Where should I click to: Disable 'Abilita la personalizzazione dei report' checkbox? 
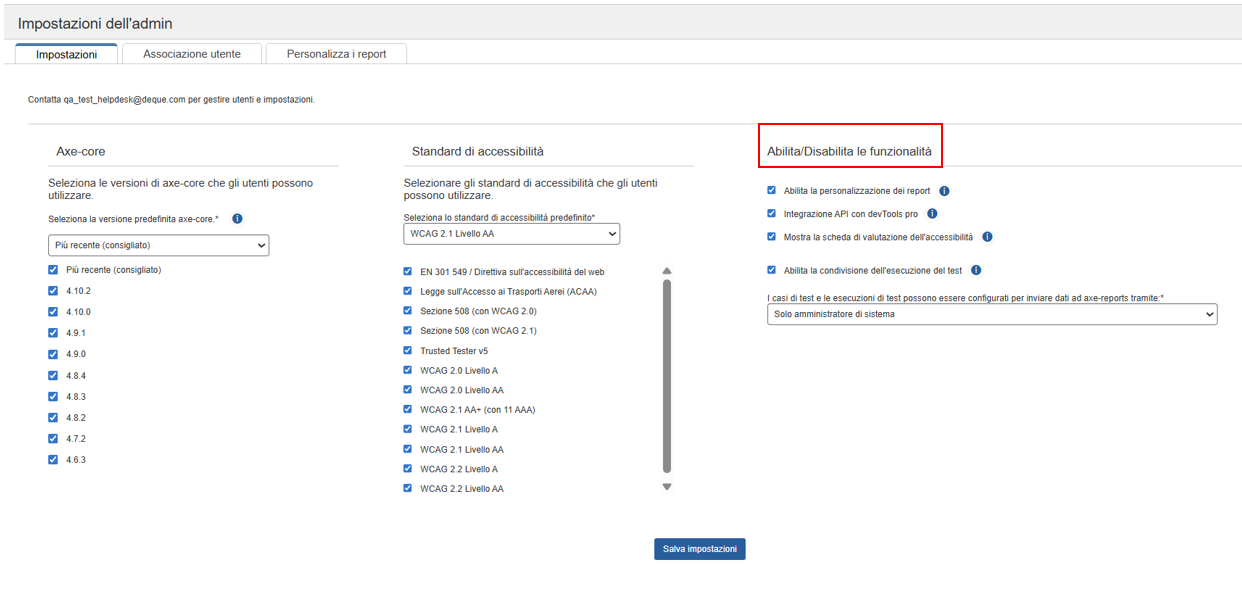pyautogui.click(x=771, y=190)
